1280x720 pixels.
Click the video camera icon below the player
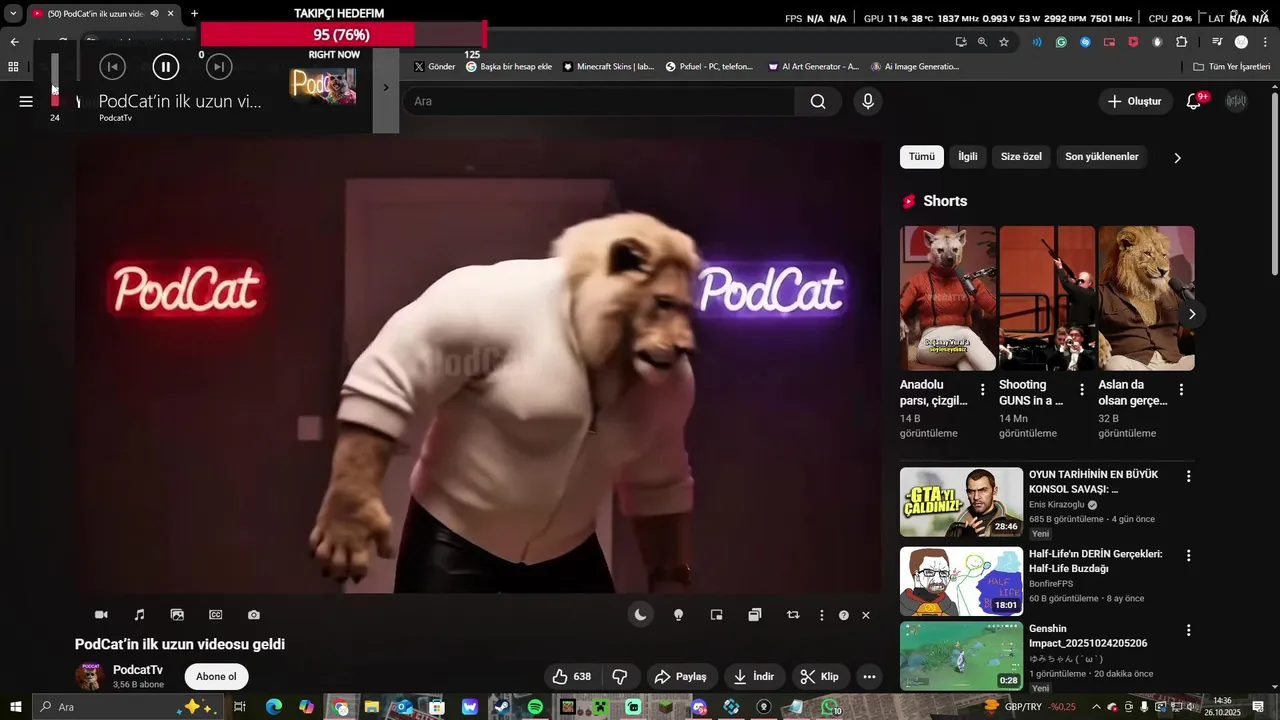tap(101, 615)
